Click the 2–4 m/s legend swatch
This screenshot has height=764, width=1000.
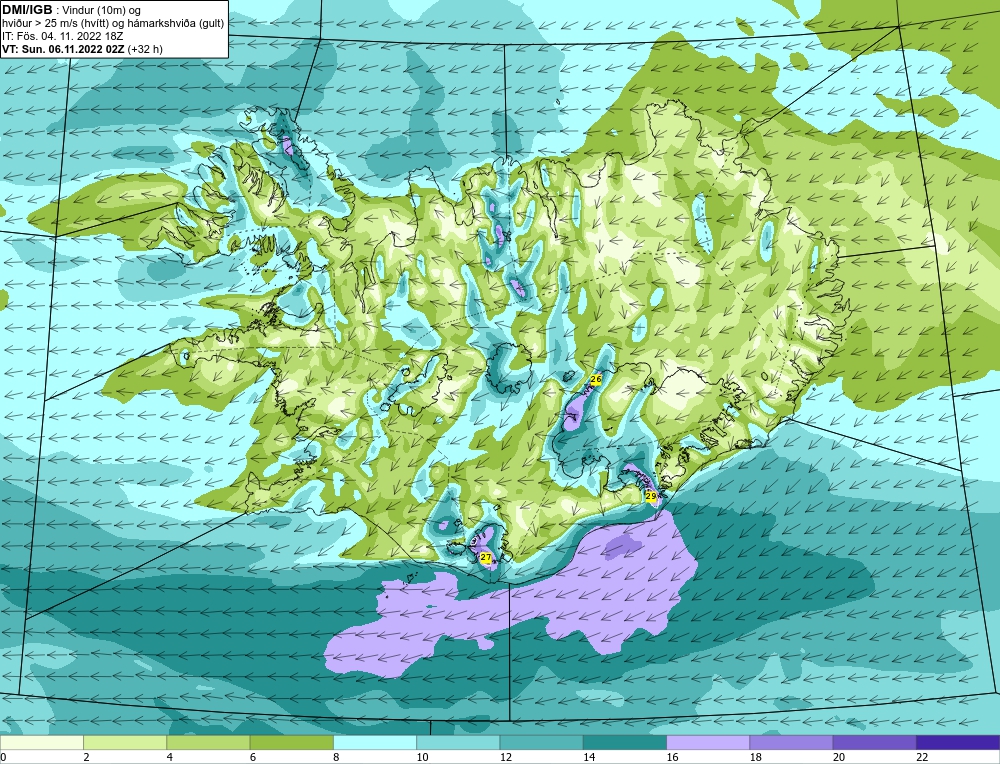click(125, 742)
